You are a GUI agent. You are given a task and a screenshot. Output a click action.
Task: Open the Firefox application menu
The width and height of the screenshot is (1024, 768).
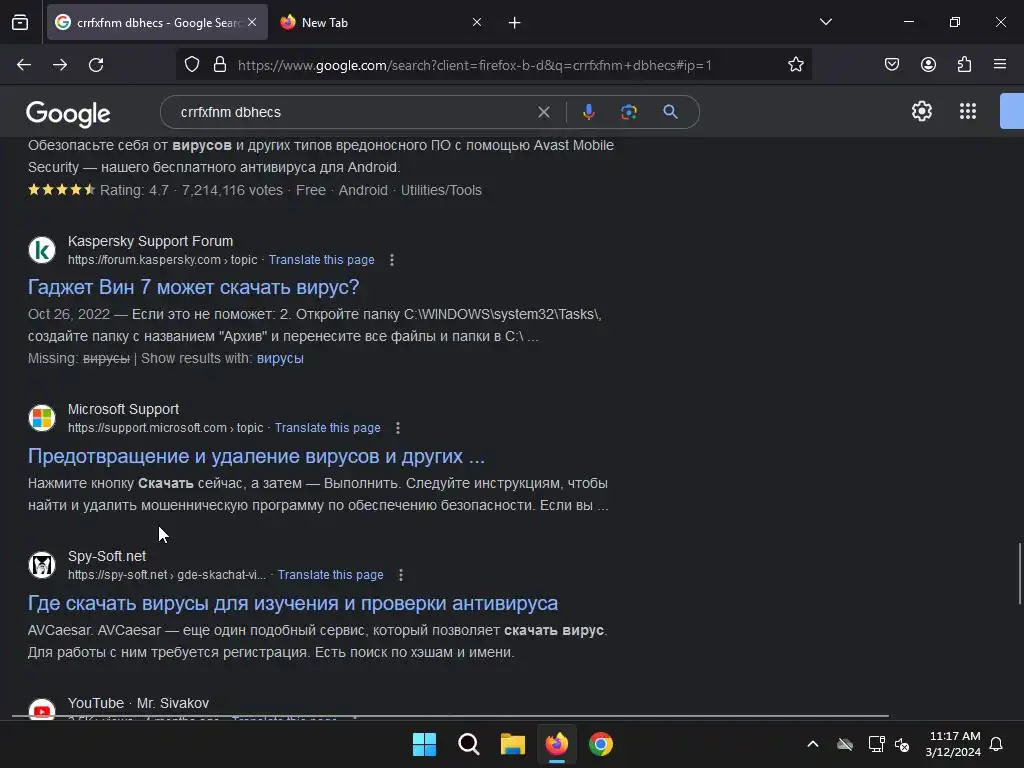click(1000, 65)
